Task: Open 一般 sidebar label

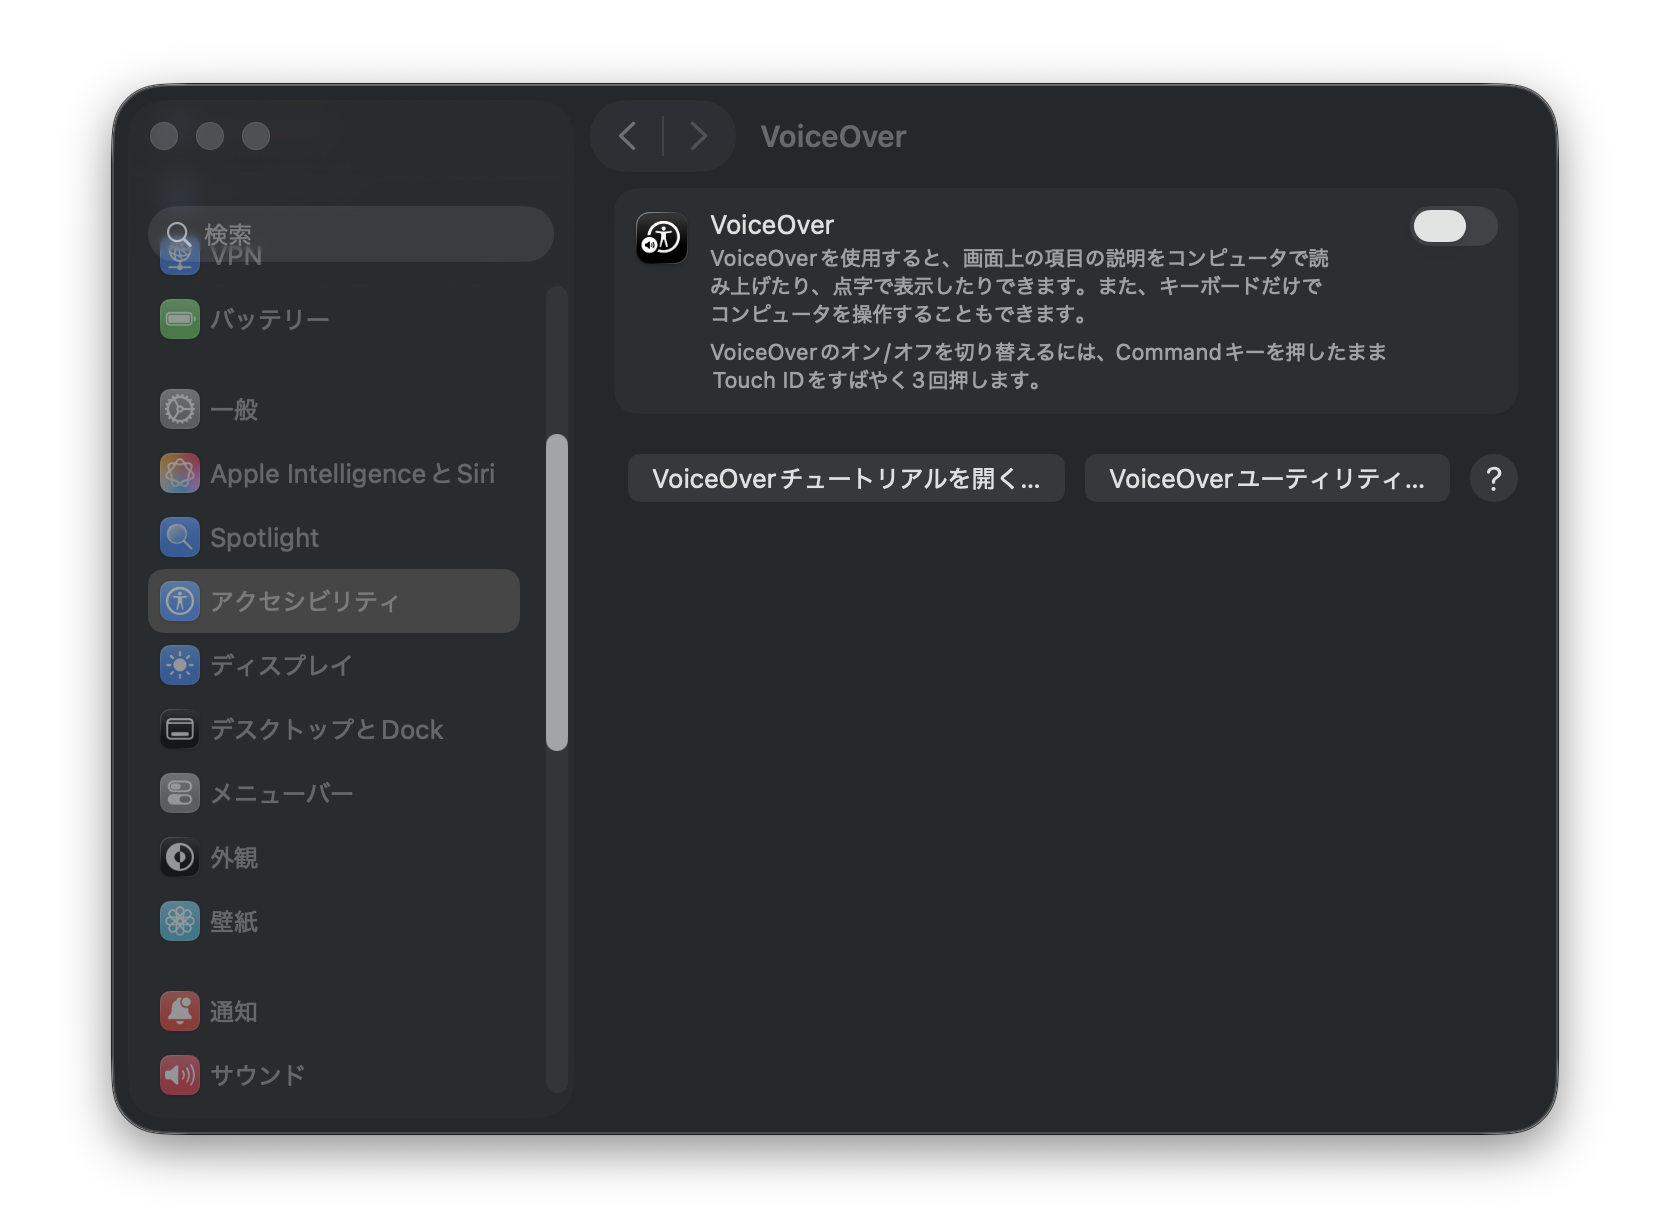Action: click(234, 409)
